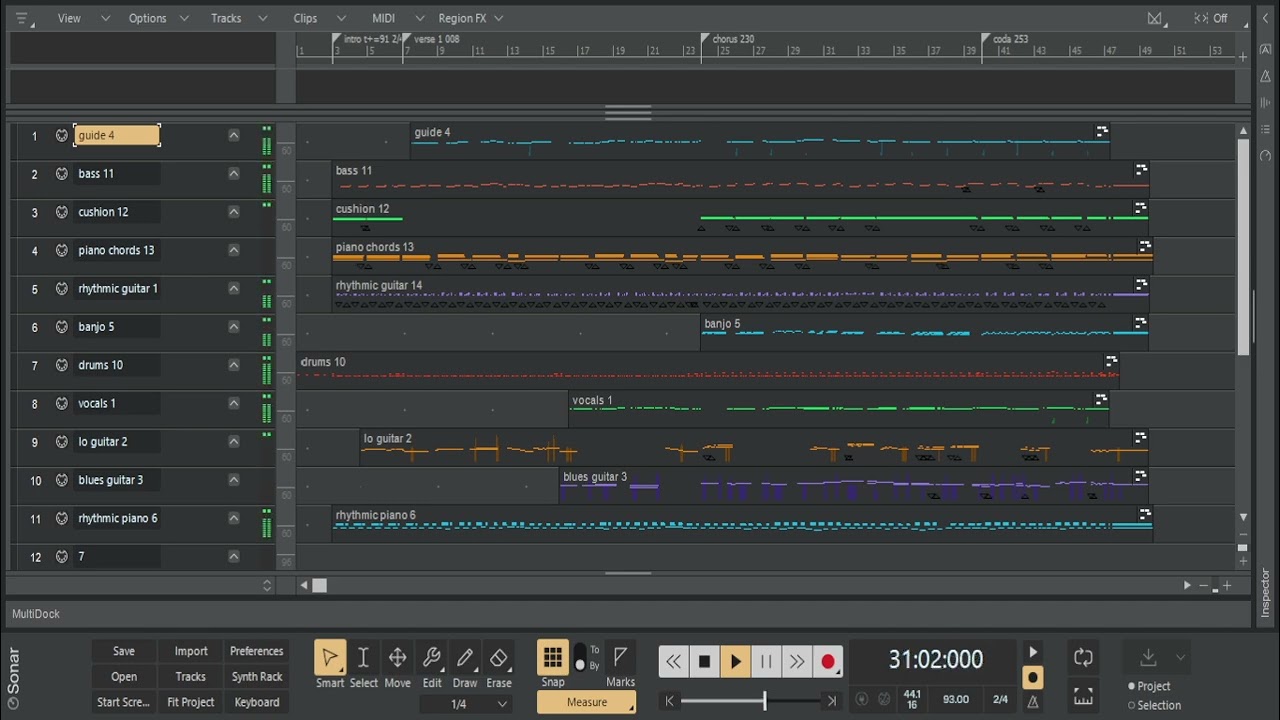This screenshot has height=720, width=1280.
Task: Stop playback
Action: (x=704, y=661)
